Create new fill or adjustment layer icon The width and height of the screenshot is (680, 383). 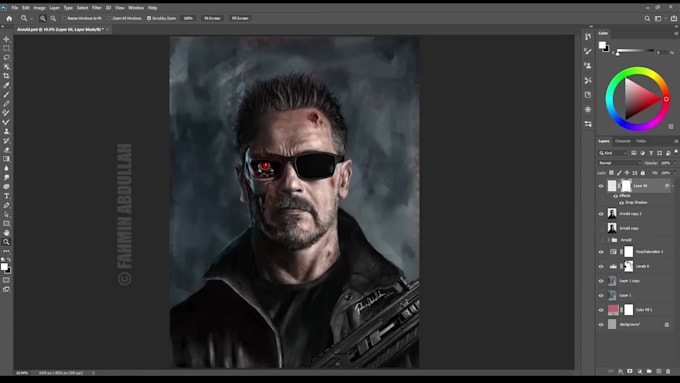639,371
